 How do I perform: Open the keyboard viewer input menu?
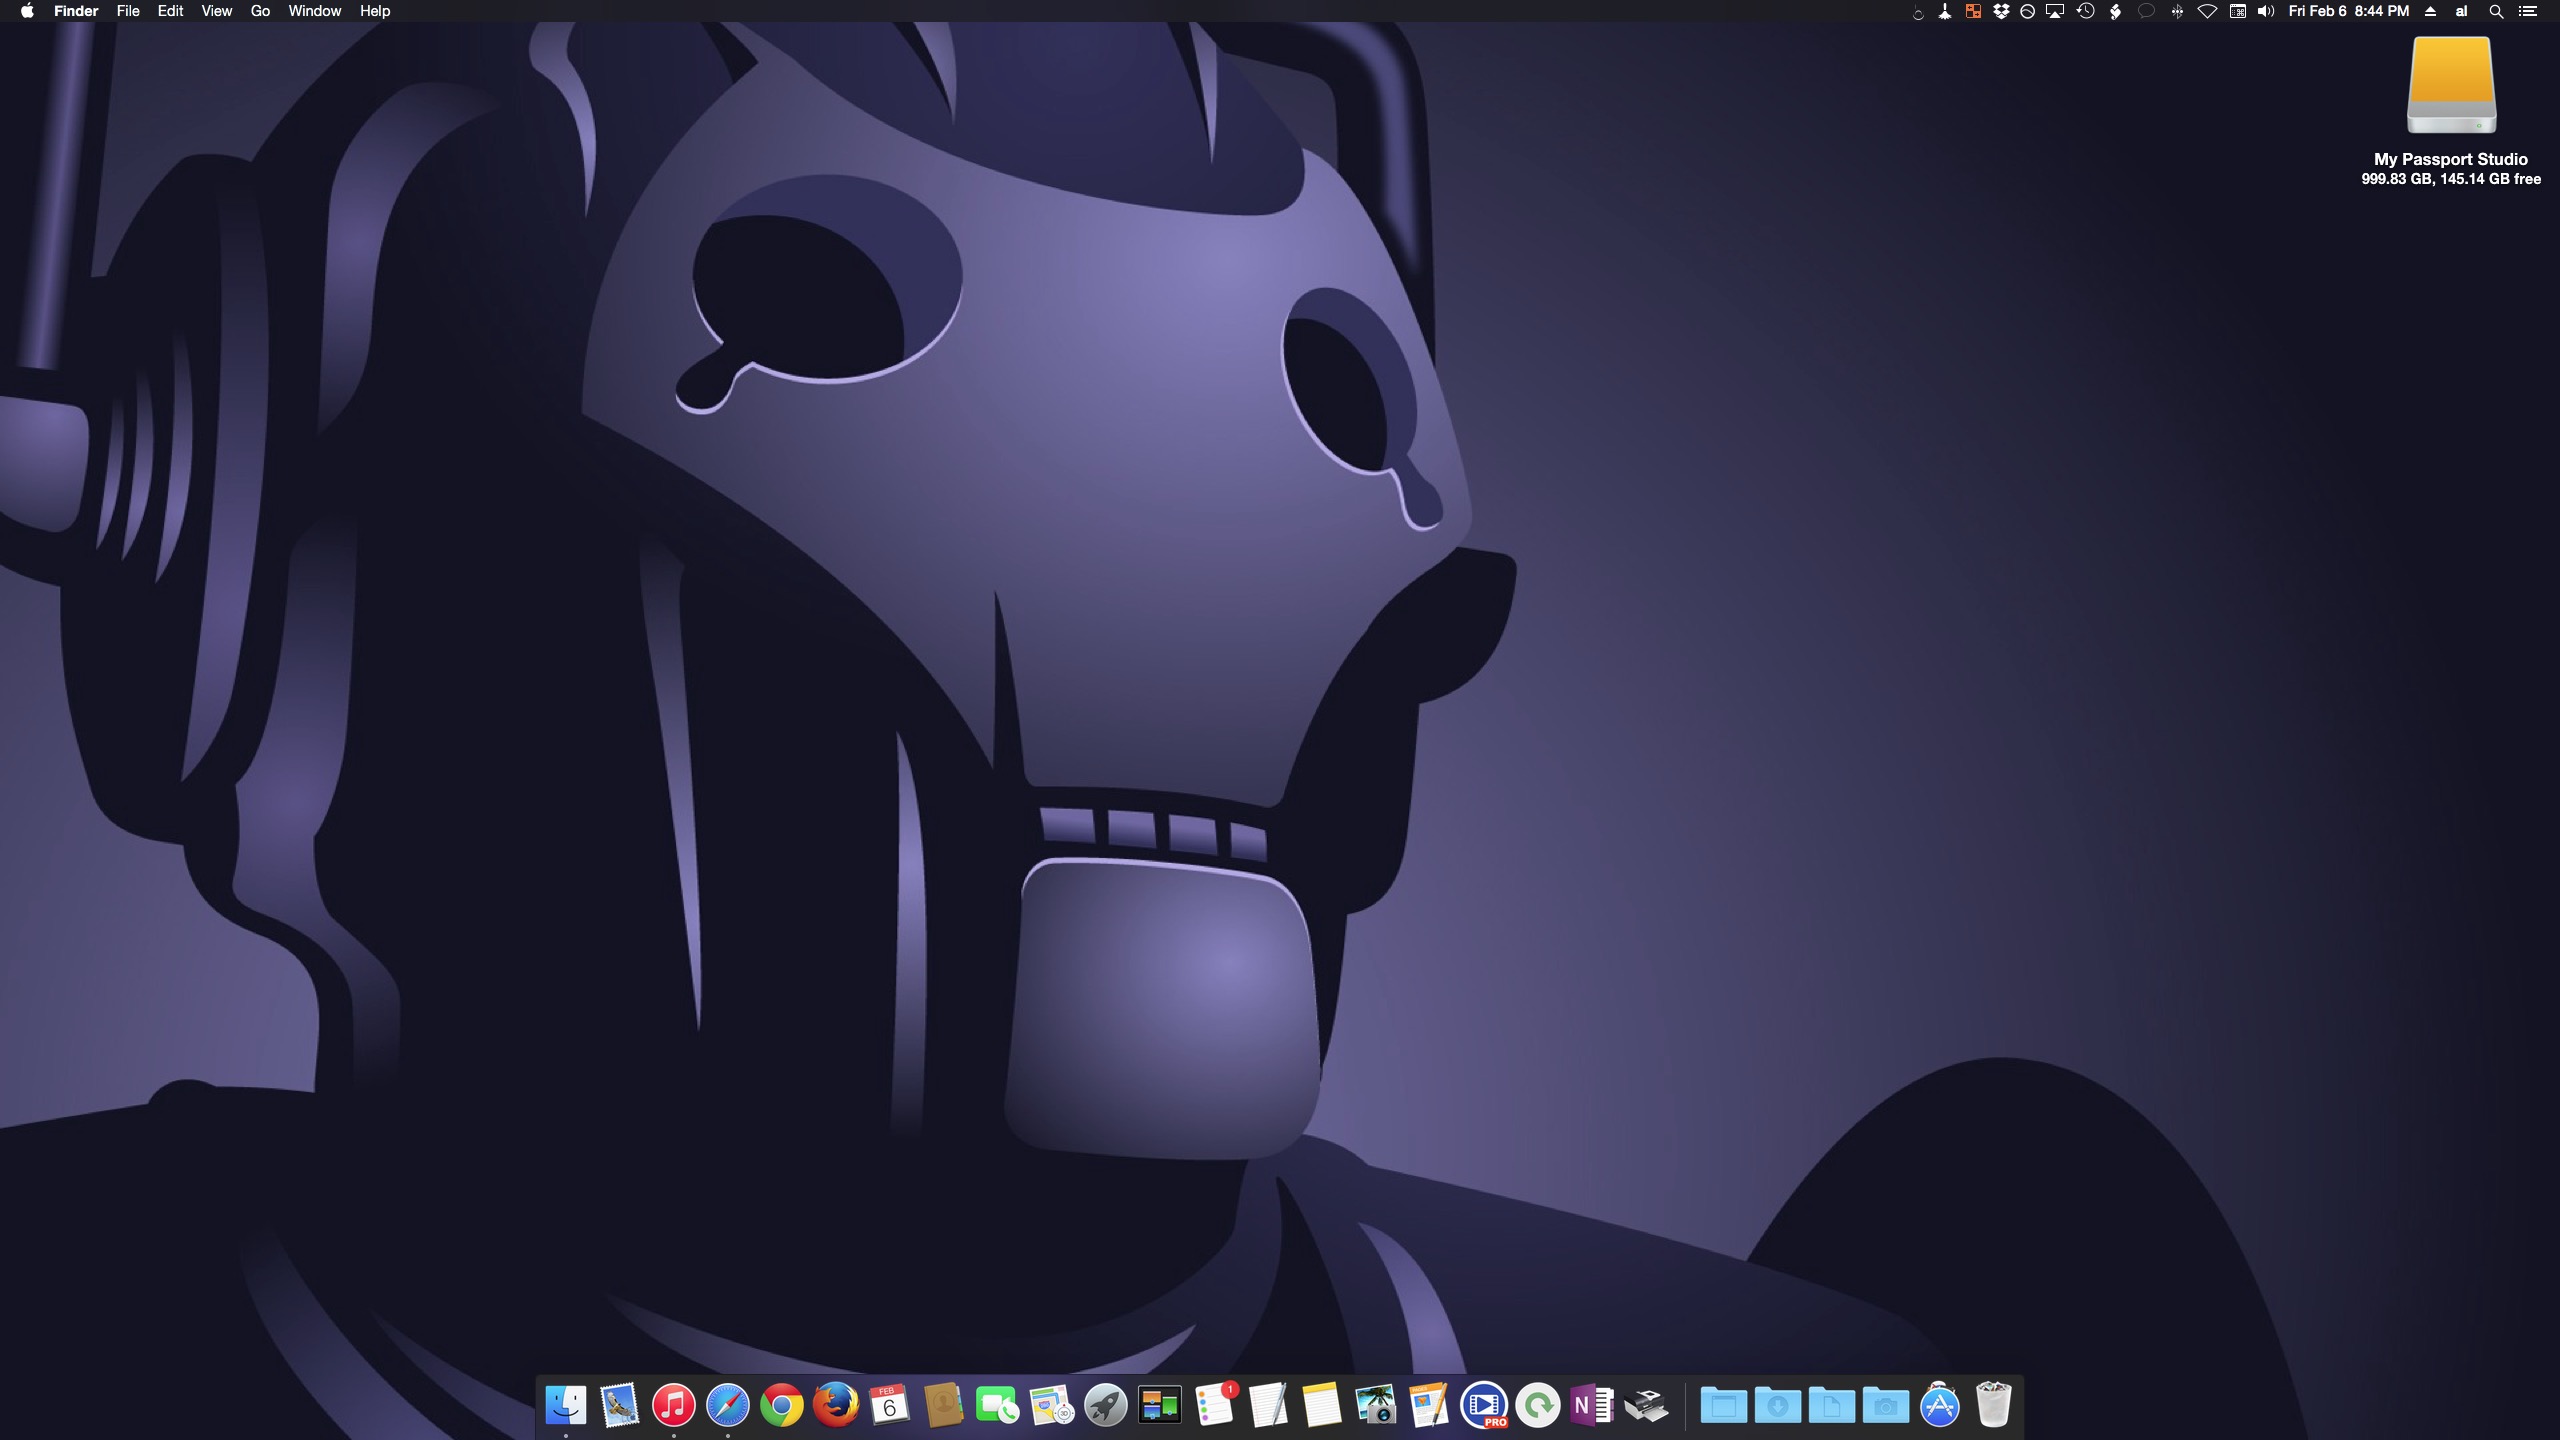click(x=2238, y=11)
